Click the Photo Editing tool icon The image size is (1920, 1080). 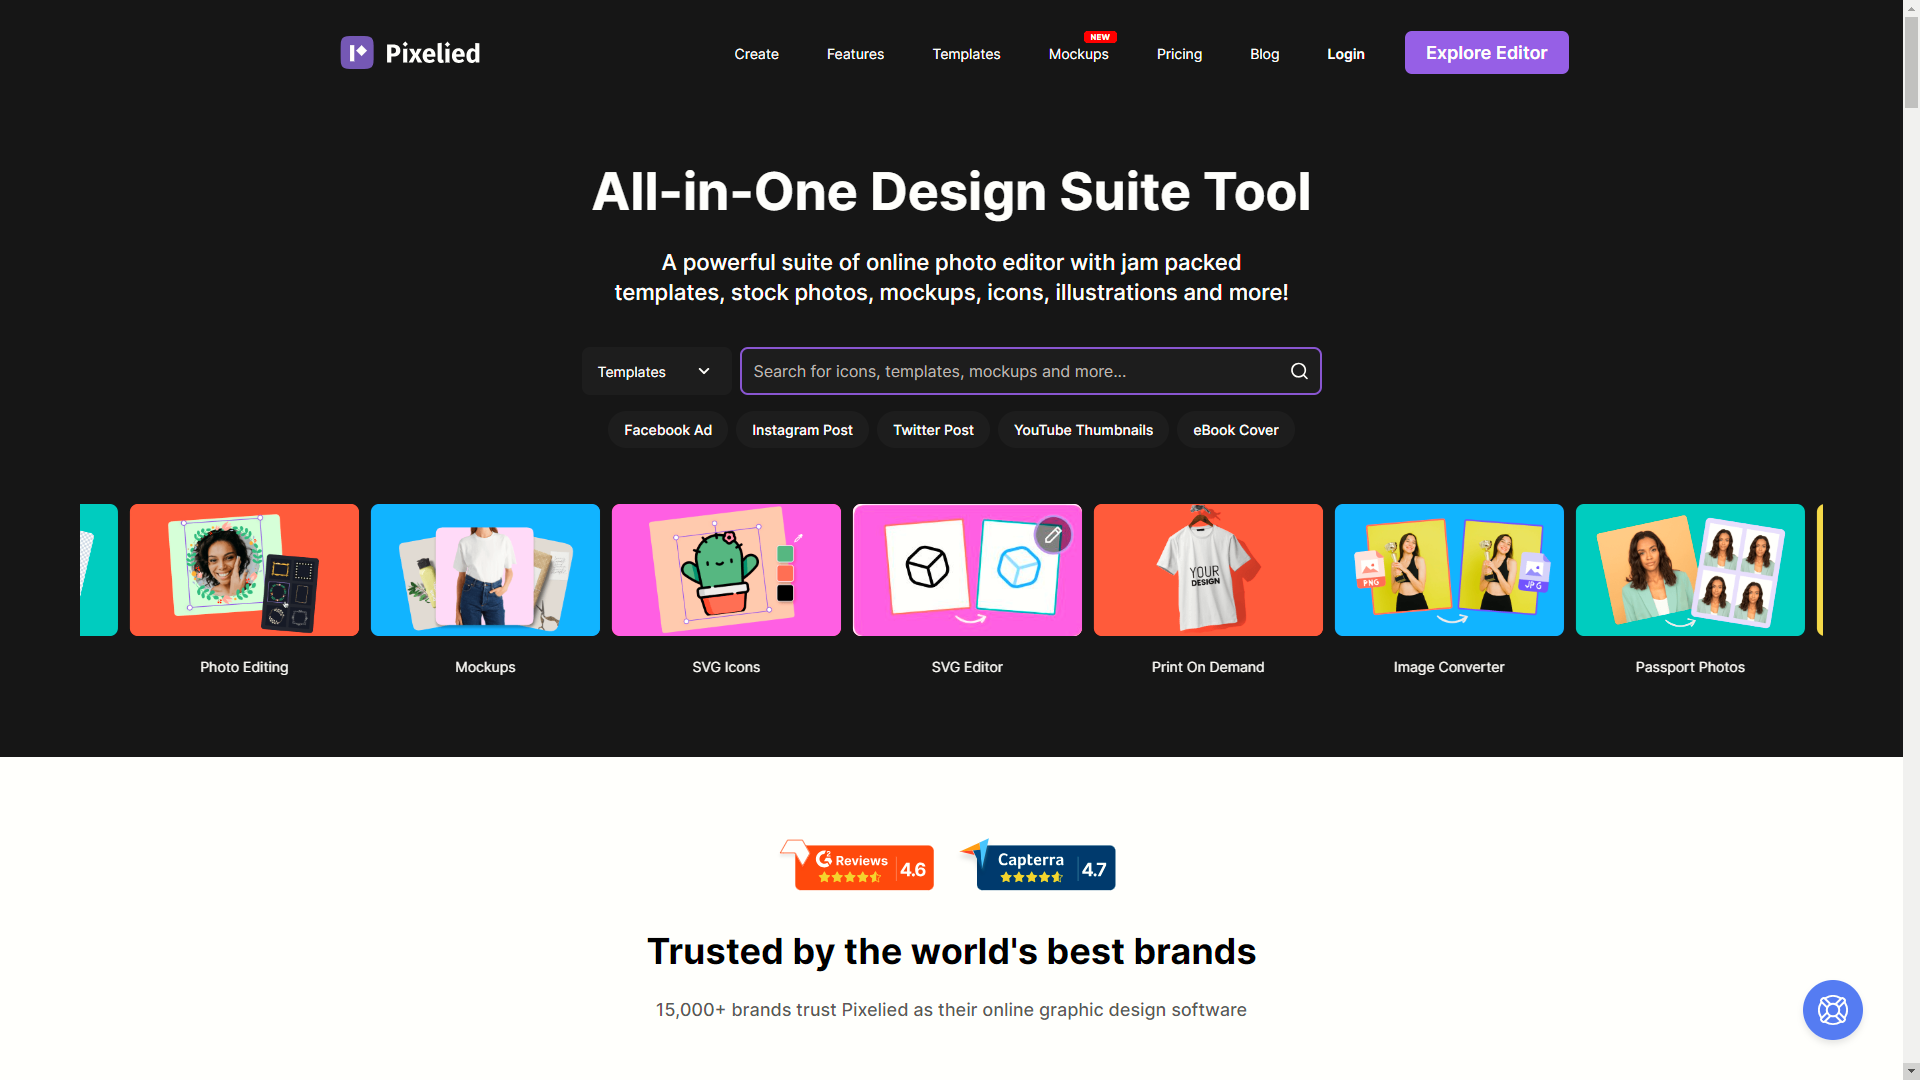(244, 570)
